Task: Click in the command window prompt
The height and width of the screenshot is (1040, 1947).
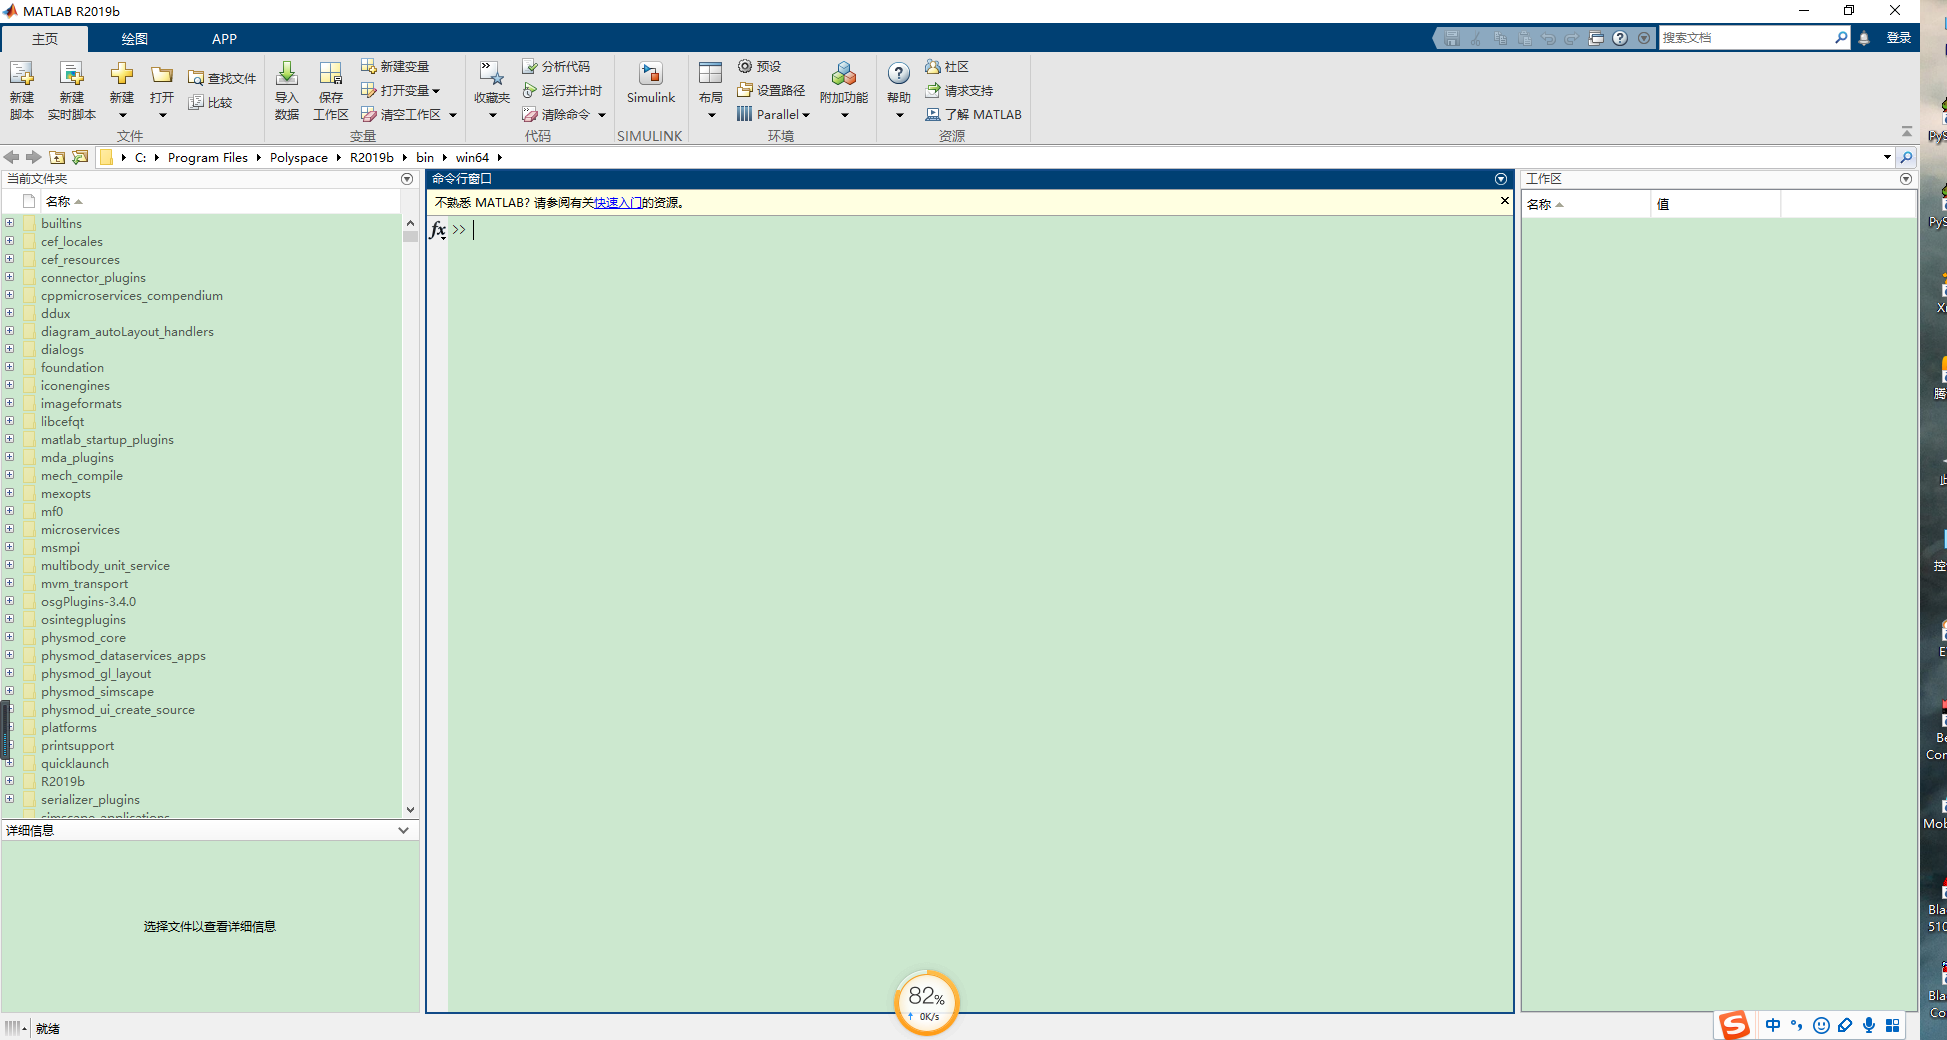Action: click(x=980, y=230)
